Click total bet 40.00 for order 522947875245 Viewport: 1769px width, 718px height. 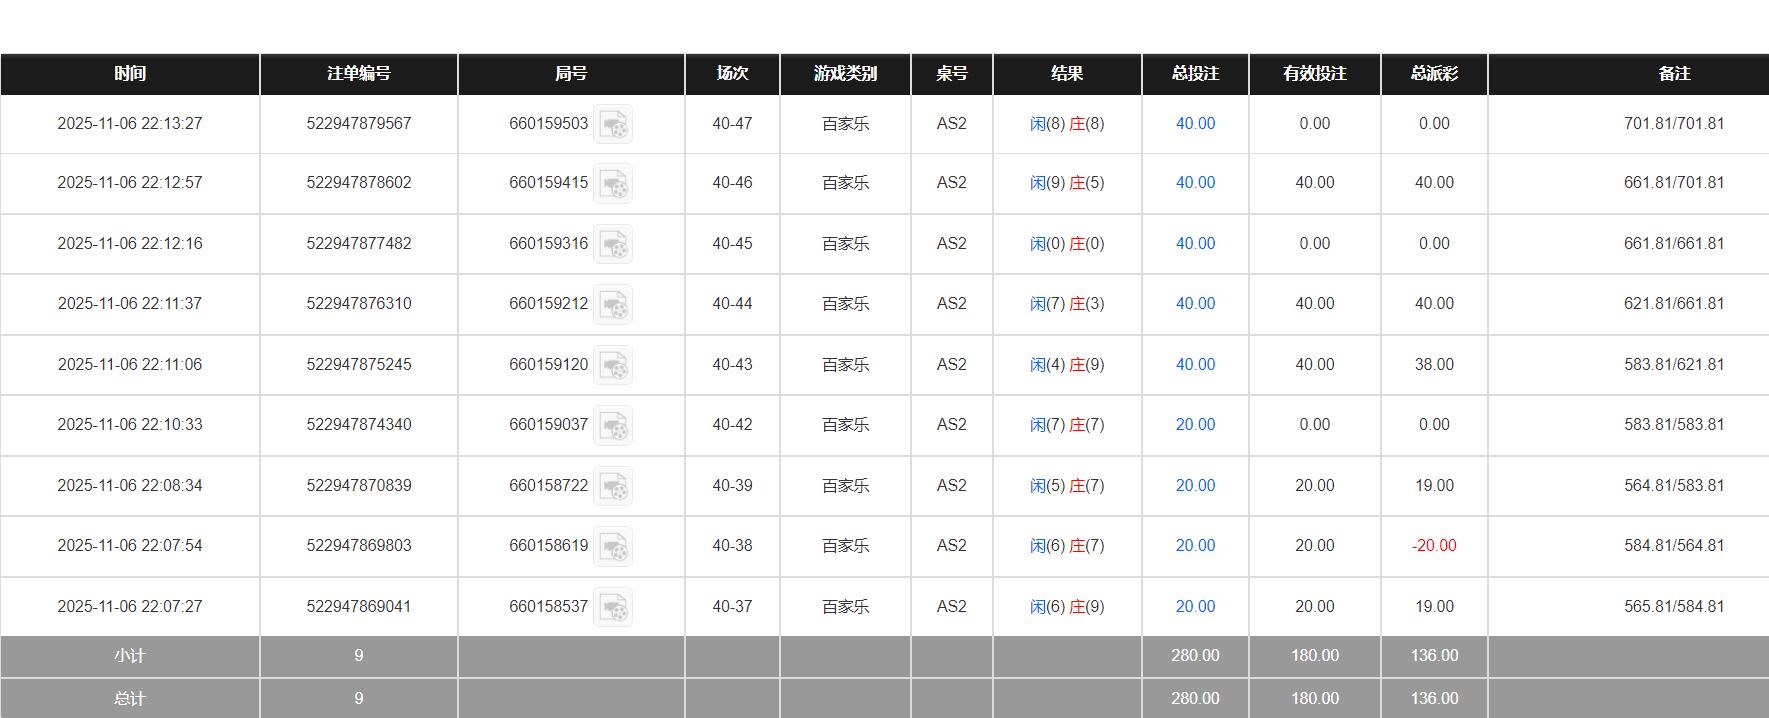click(1195, 365)
